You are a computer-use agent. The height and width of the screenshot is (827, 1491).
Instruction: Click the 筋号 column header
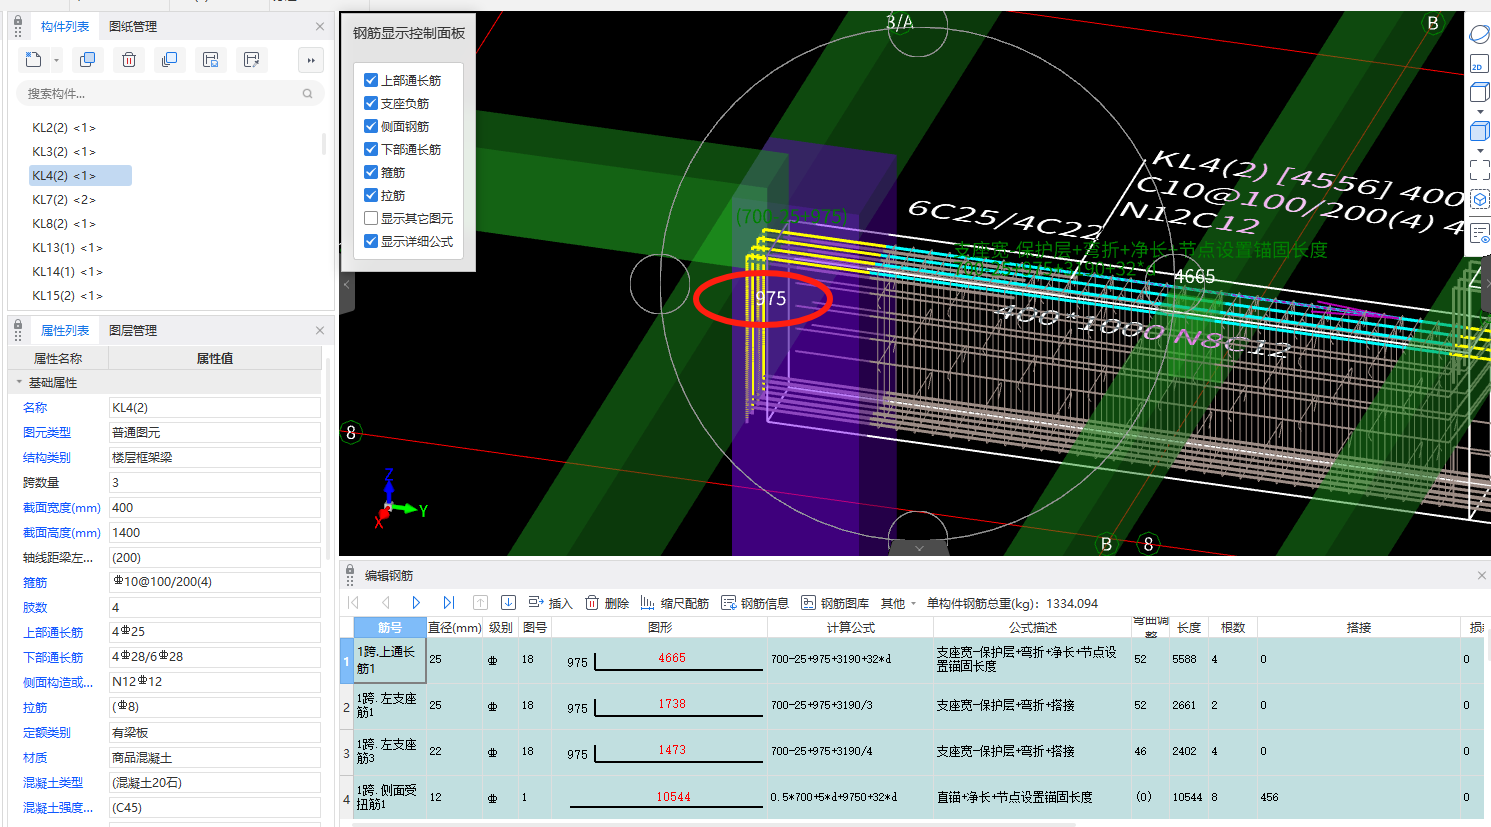(x=390, y=628)
